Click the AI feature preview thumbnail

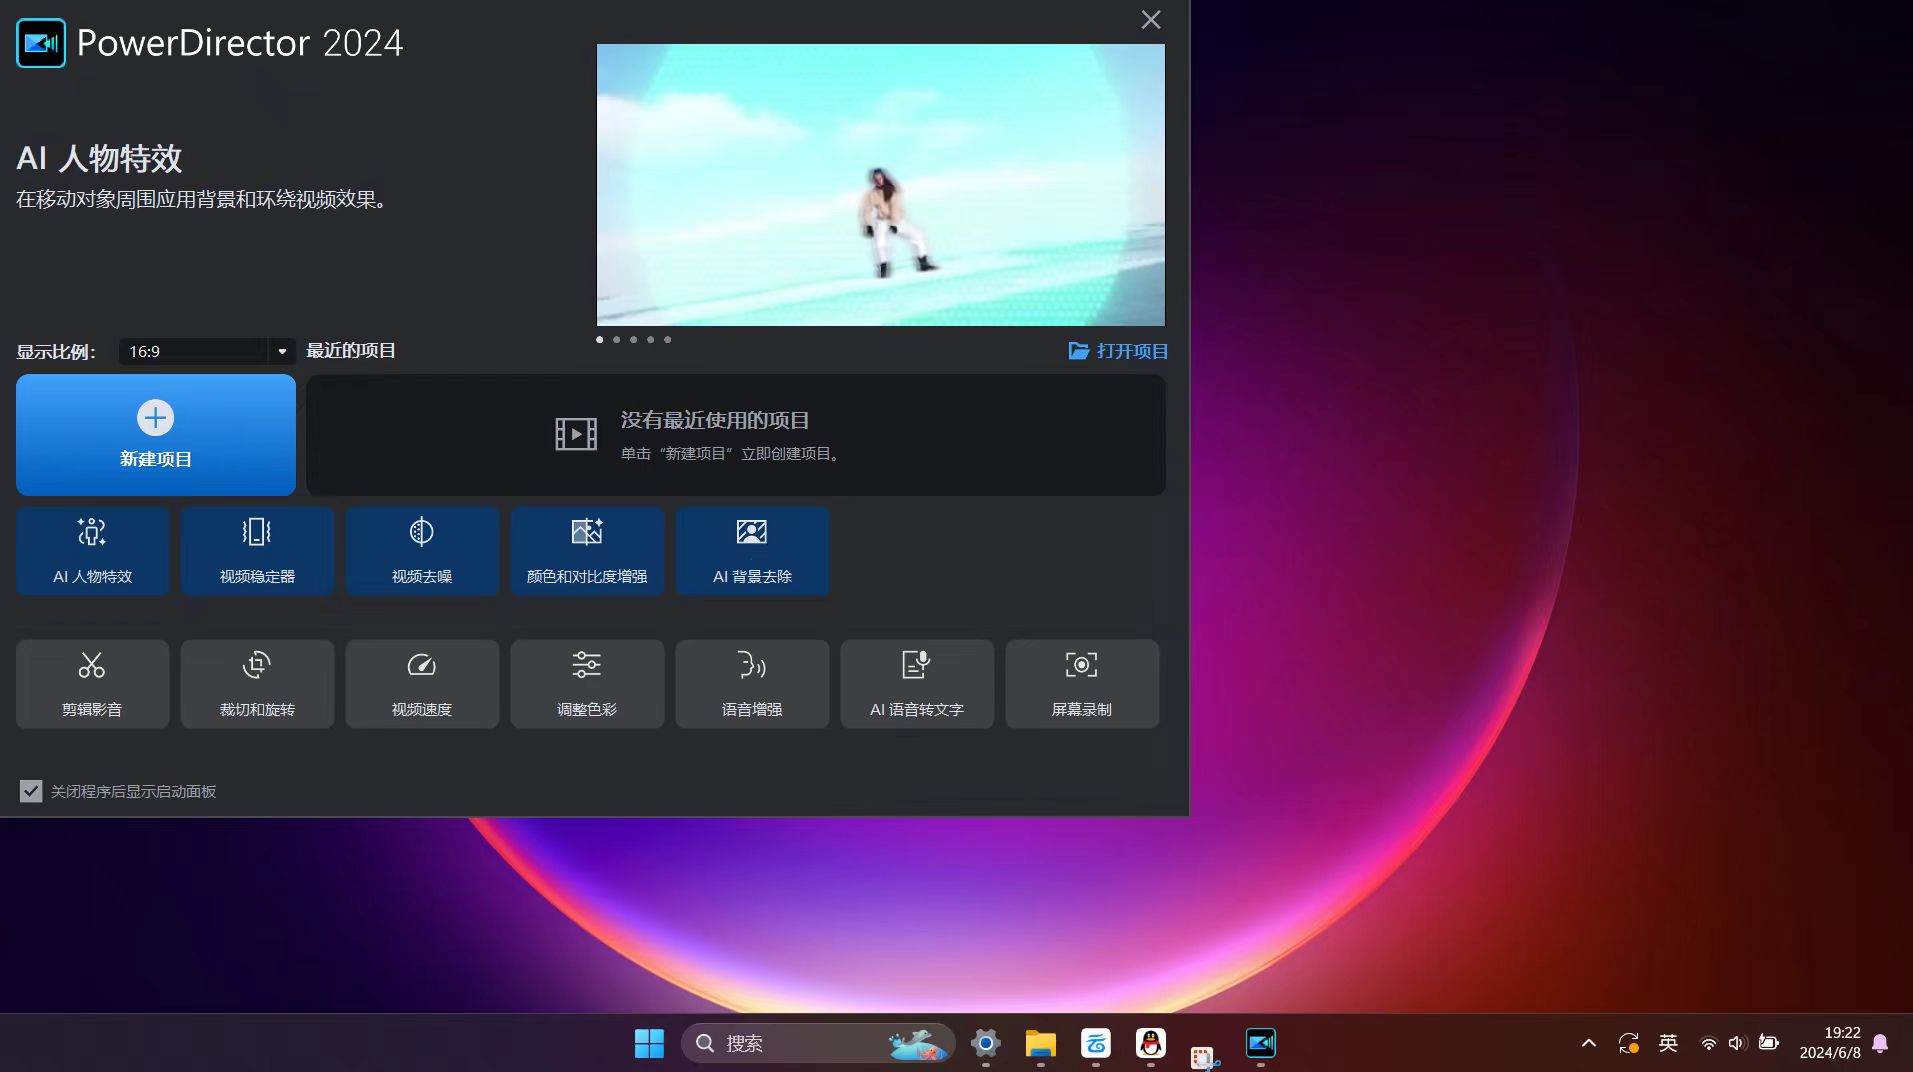[880, 185]
